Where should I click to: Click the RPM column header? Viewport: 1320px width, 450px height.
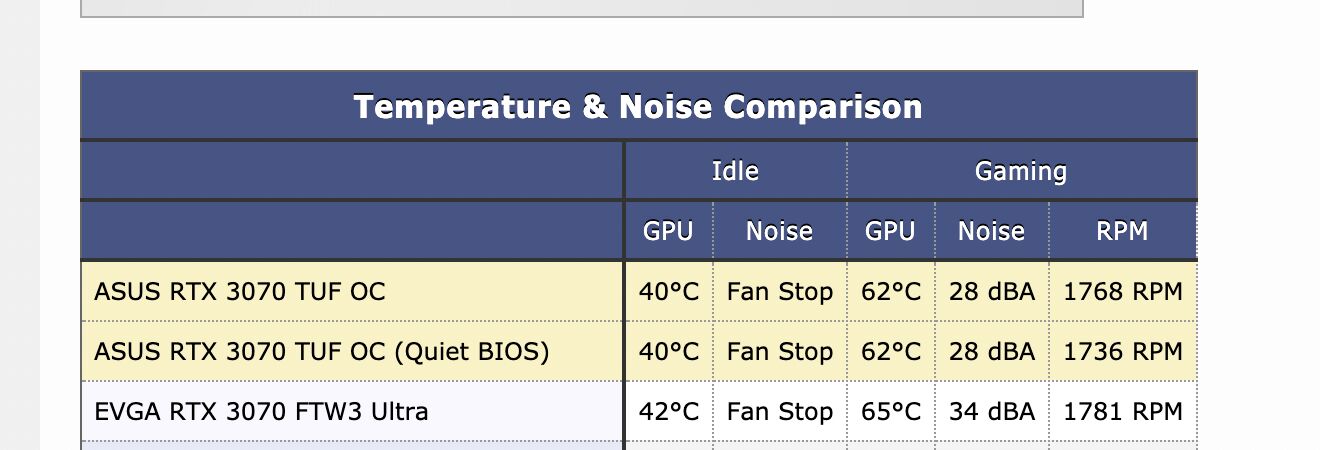tap(1122, 231)
